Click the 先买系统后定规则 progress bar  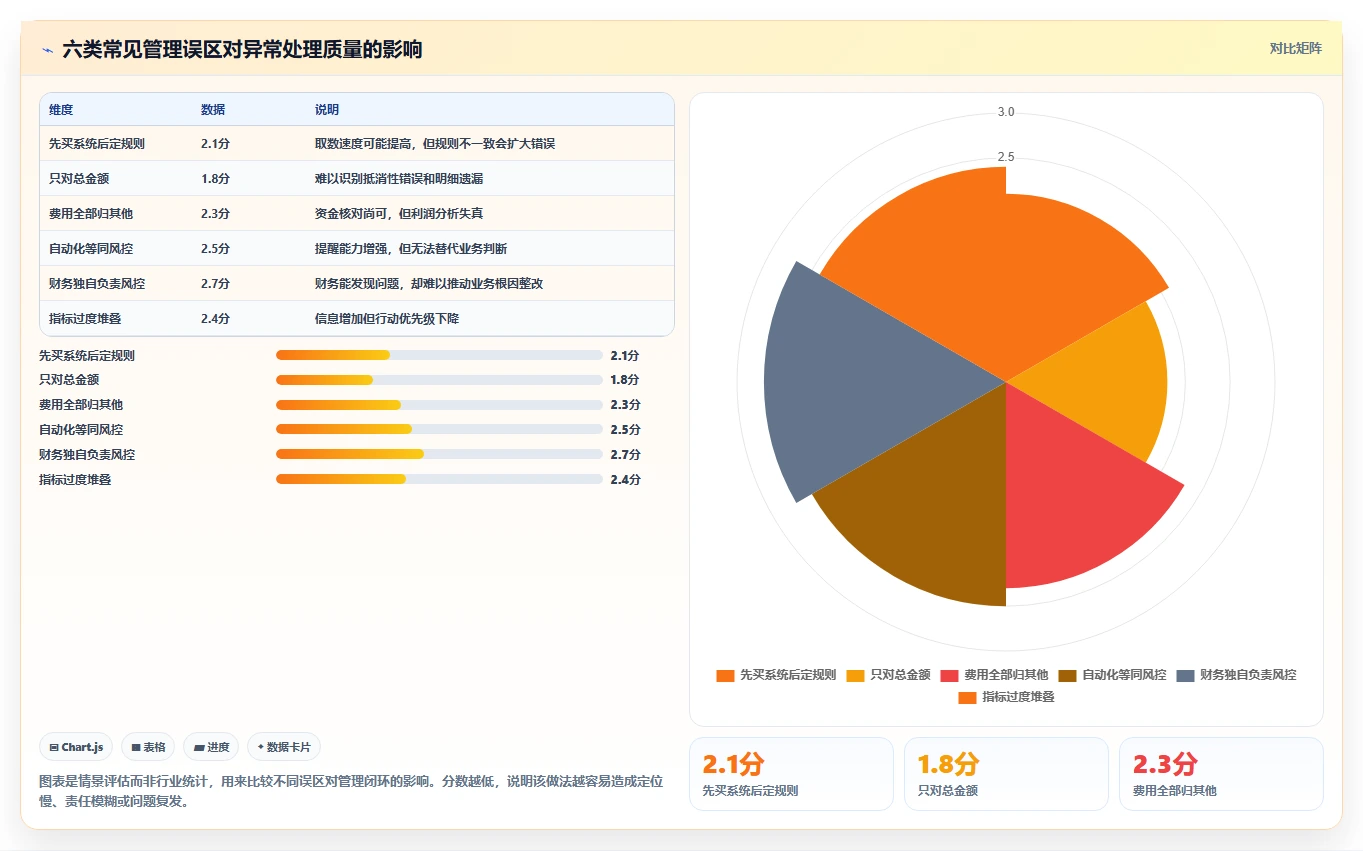tap(439, 355)
